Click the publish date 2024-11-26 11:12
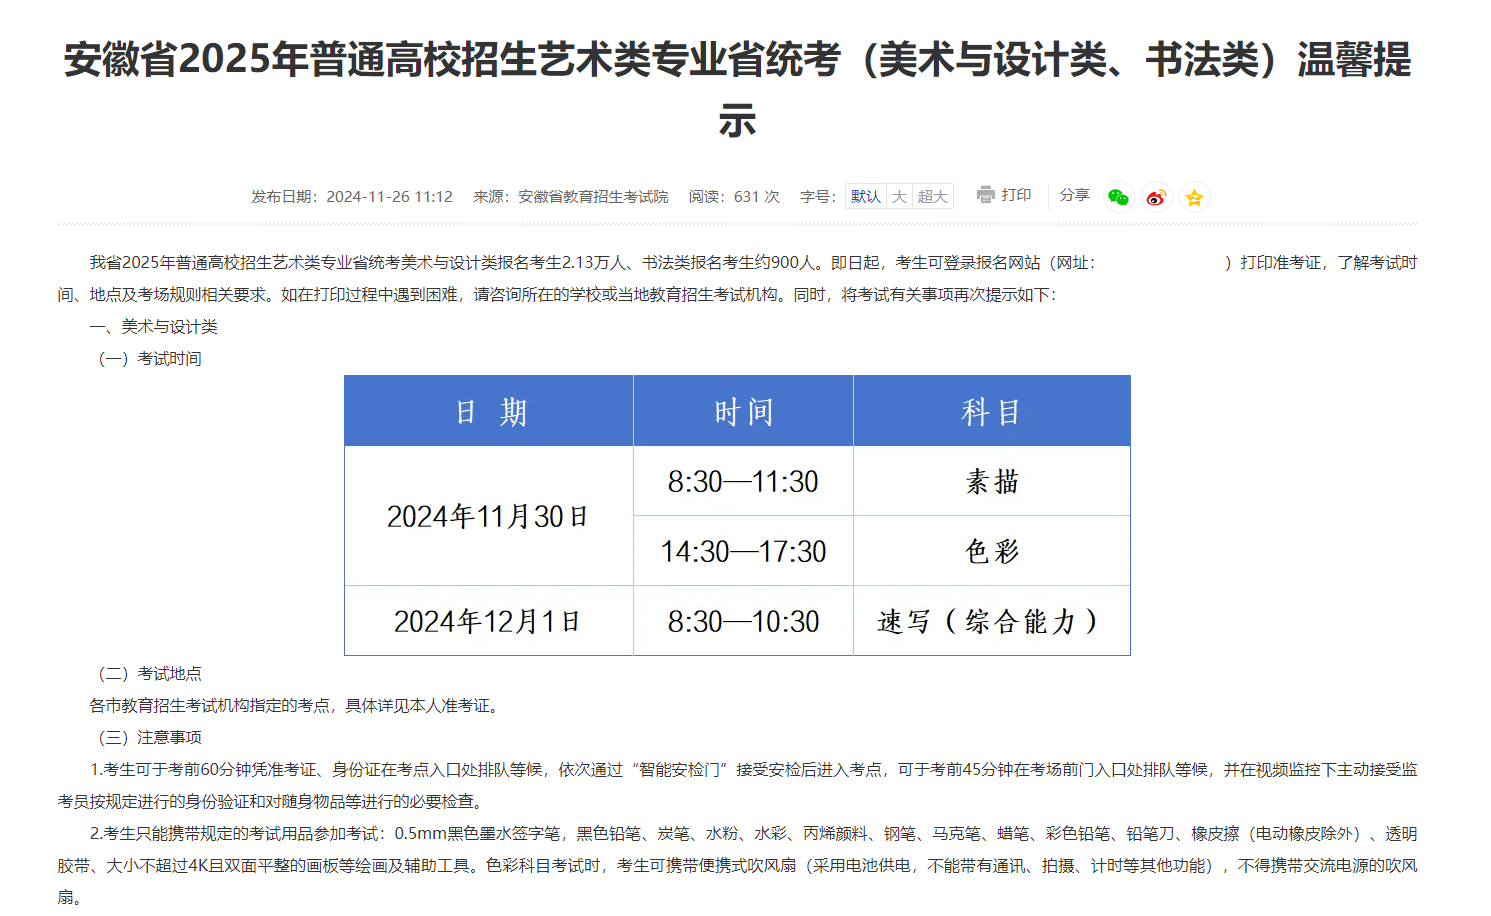The height and width of the screenshot is (916, 1491). 389,197
